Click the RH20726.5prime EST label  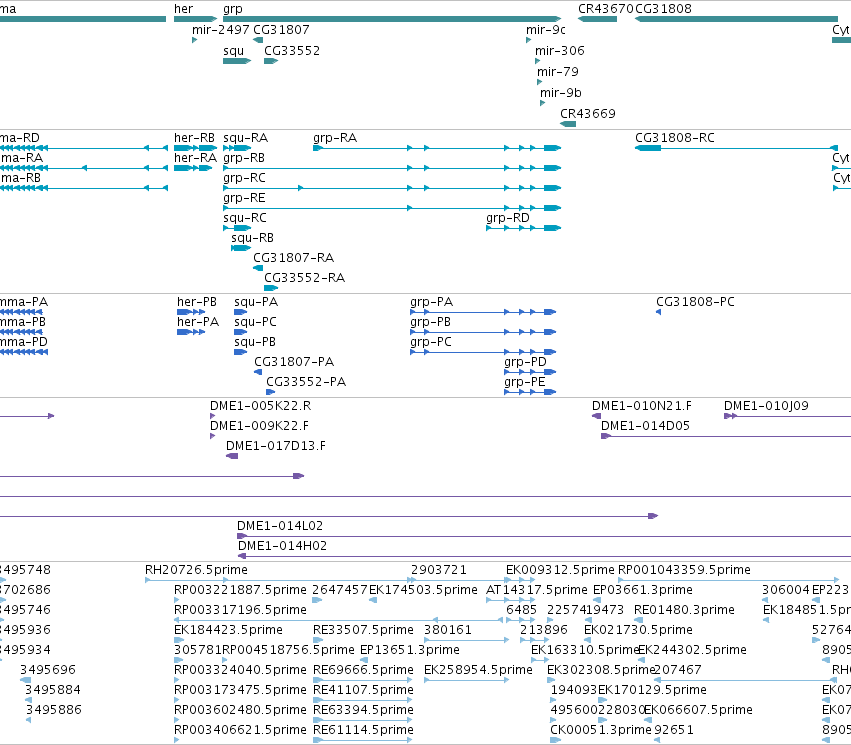click(x=196, y=570)
